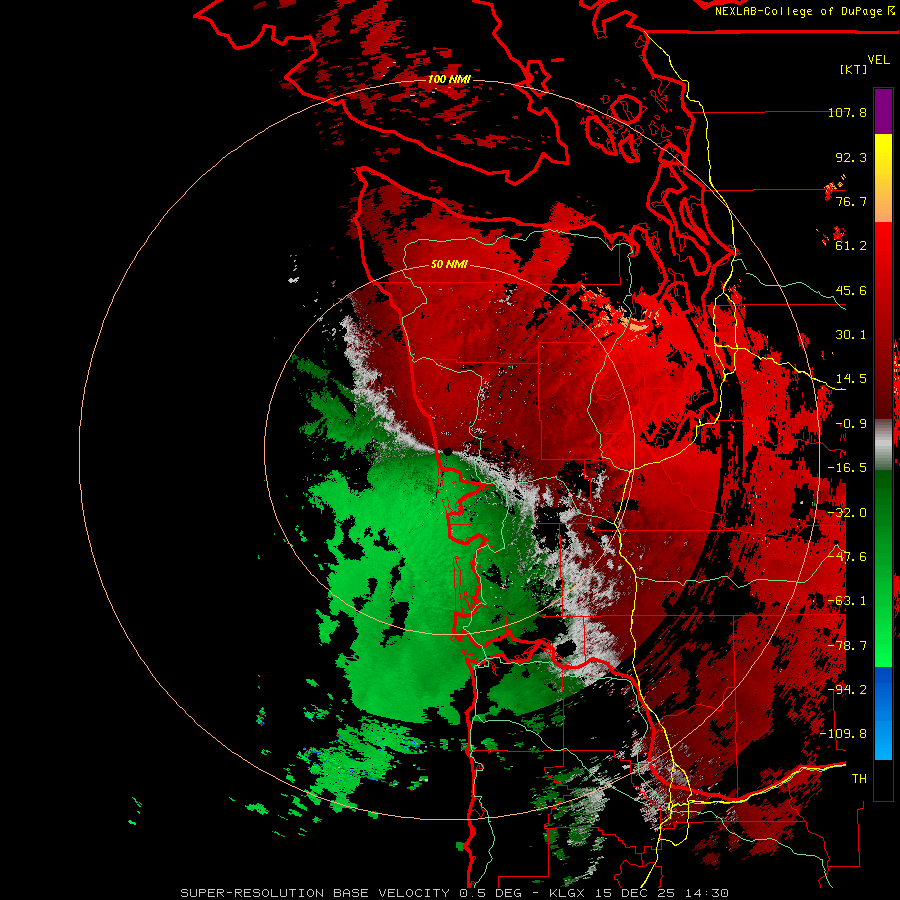Click the [KT] units label
The image size is (900, 900).
[x=854, y=69]
